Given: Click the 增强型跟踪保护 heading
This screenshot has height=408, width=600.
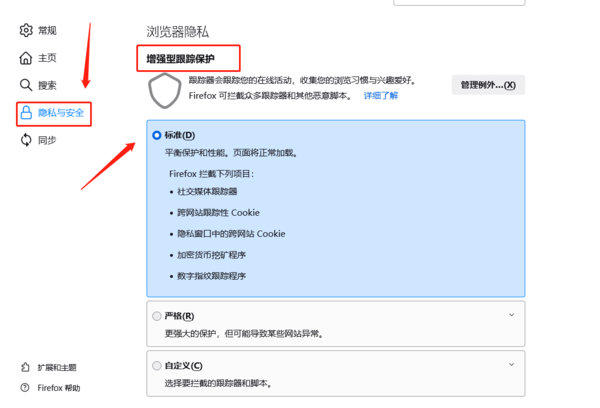Looking at the screenshot, I should (180, 59).
